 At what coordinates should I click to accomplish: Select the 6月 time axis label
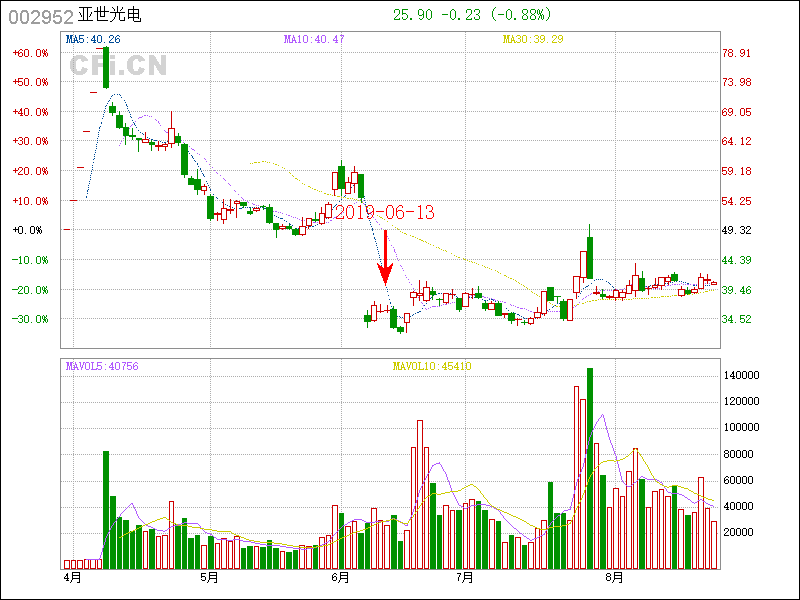pyautogui.click(x=341, y=578)
